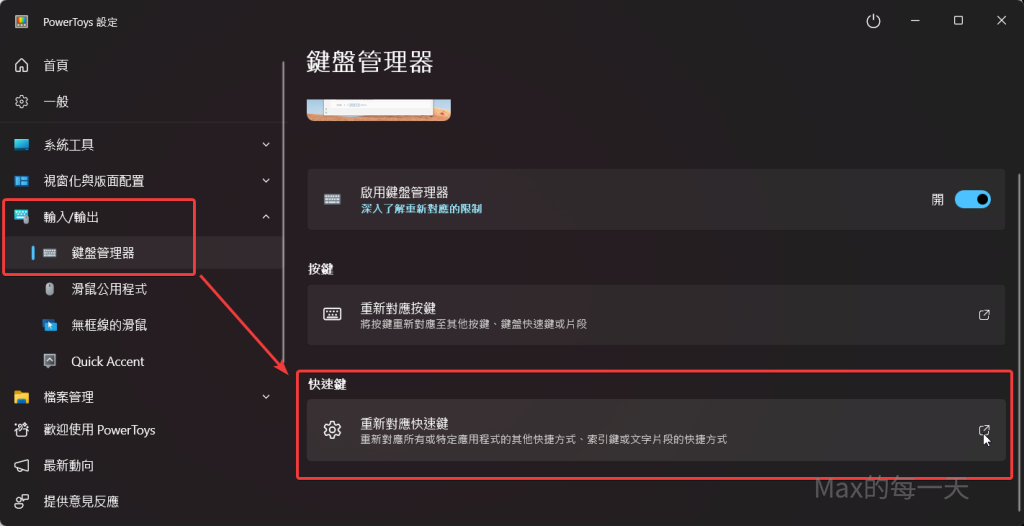Expand the 視窗化與版面配置 section chevron
The width and height of the screenshot is (1024, 526).
[266, 181]
